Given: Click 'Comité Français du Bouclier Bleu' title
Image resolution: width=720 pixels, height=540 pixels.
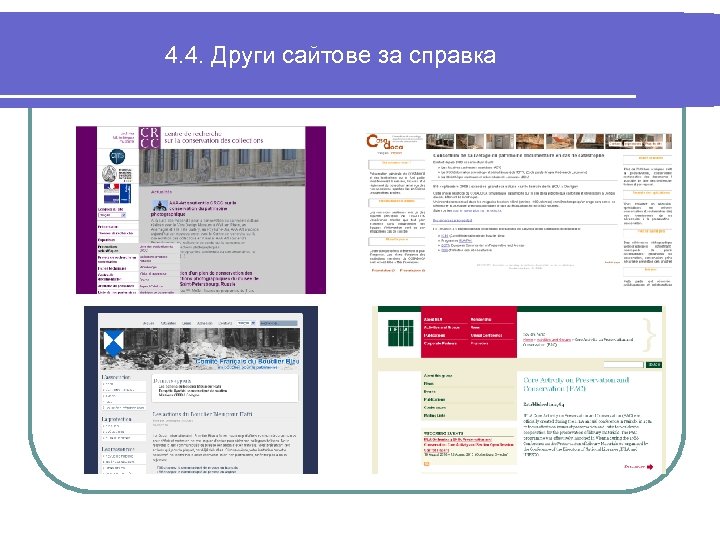Looking at the screenshot, I should pos(247,361).
